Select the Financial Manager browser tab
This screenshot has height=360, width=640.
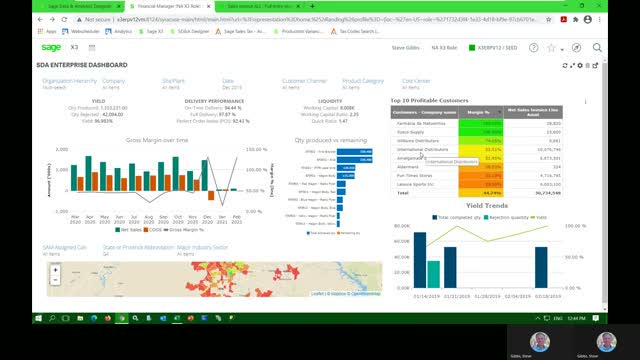pyautogui.click(x=169, y=6)
